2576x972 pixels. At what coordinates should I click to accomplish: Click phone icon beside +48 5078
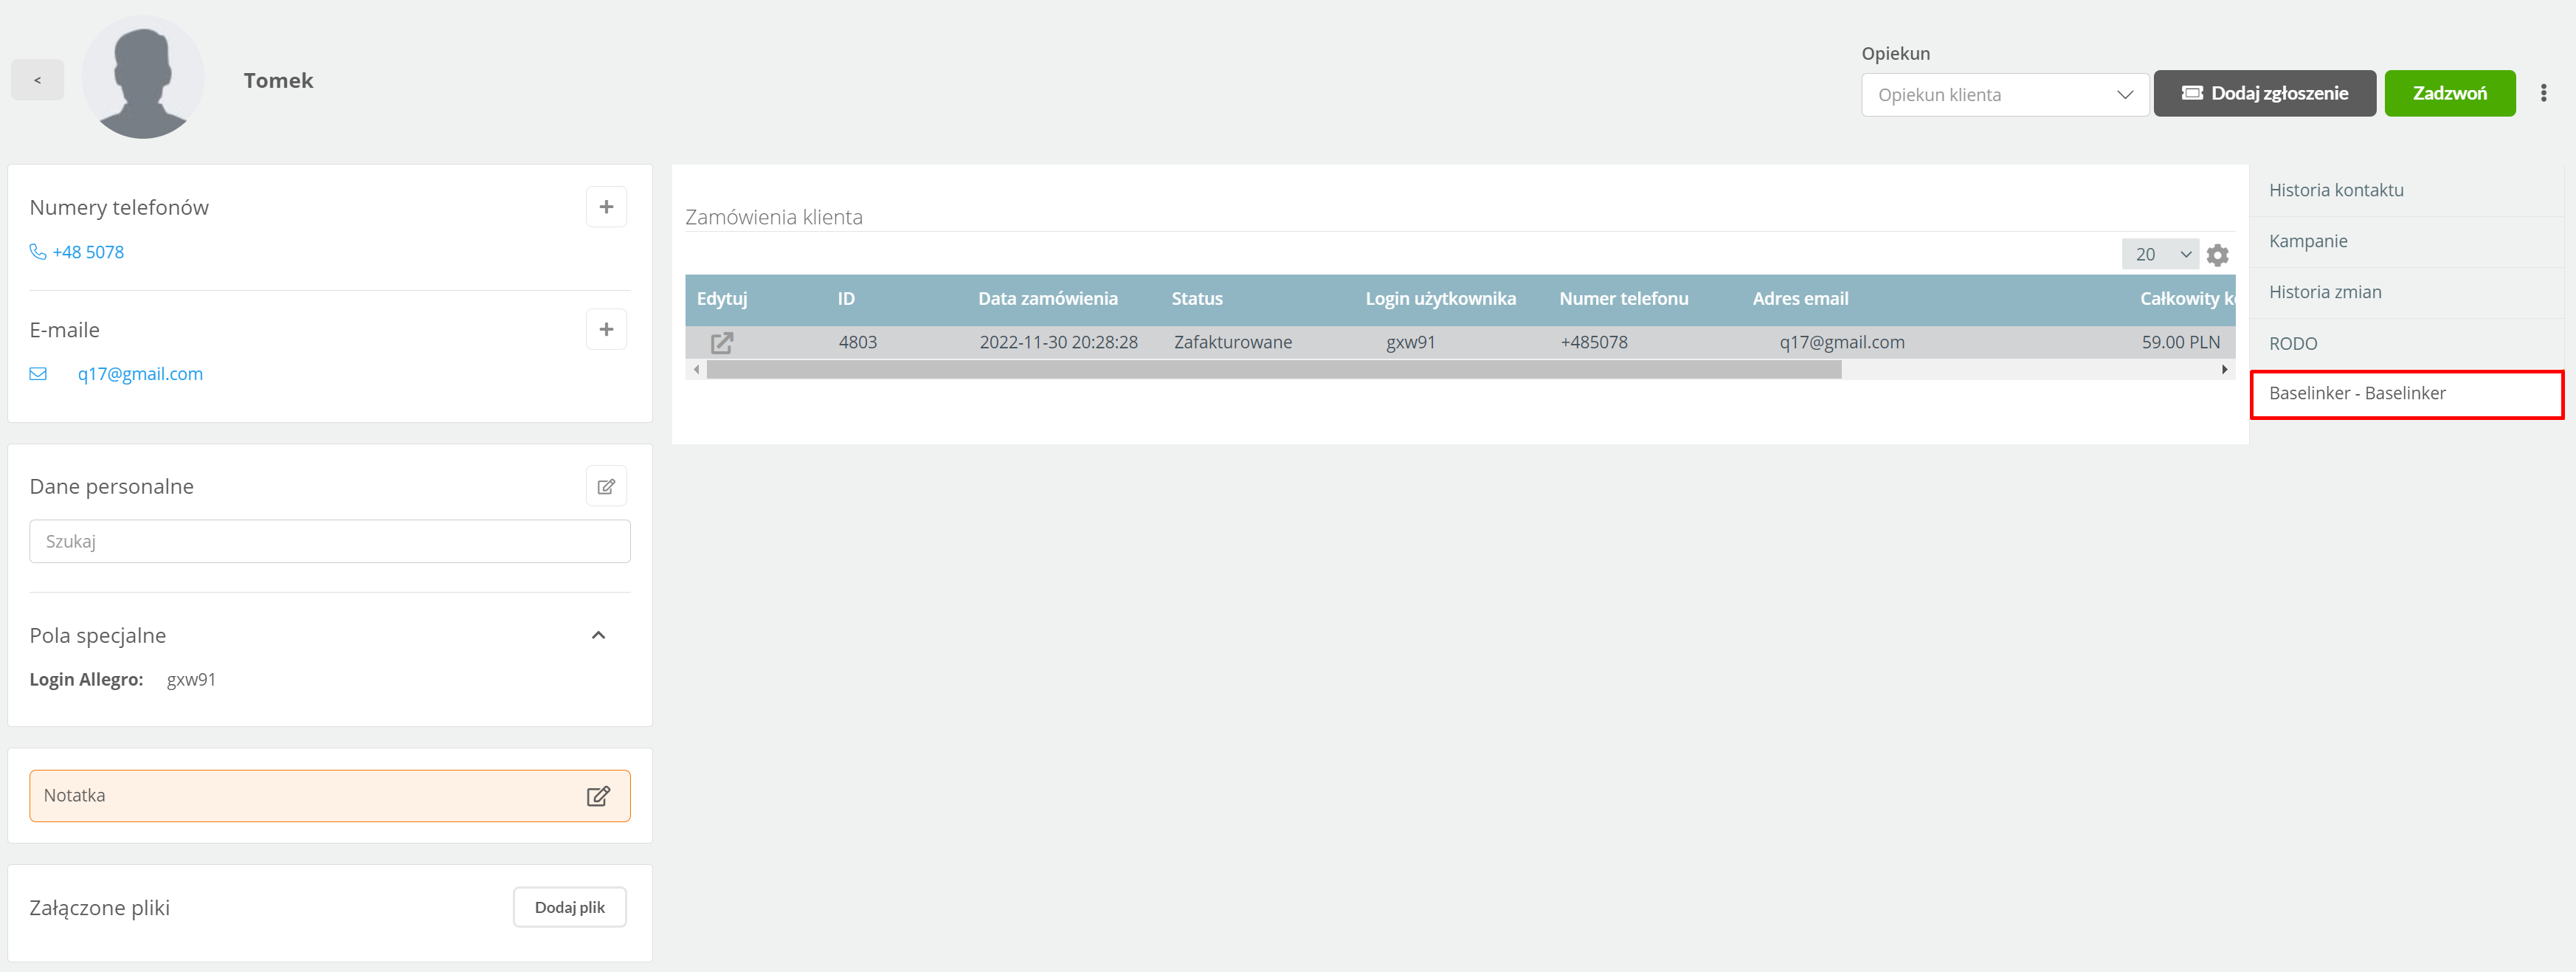pos(38,252)
